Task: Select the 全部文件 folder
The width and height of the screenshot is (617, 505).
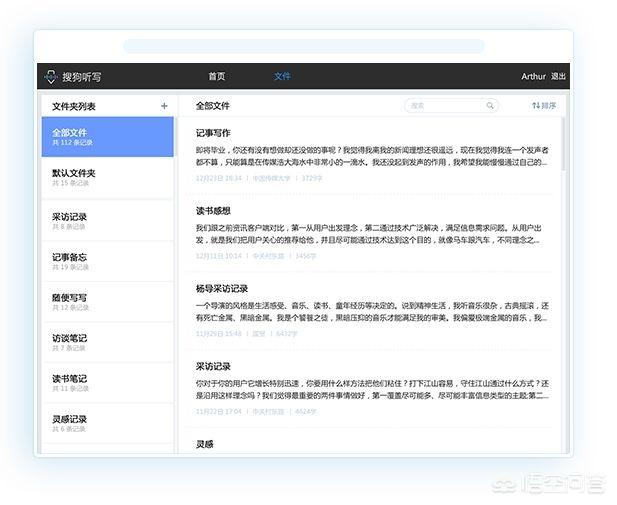Action: pyautogui.click(x=107, y=137)
